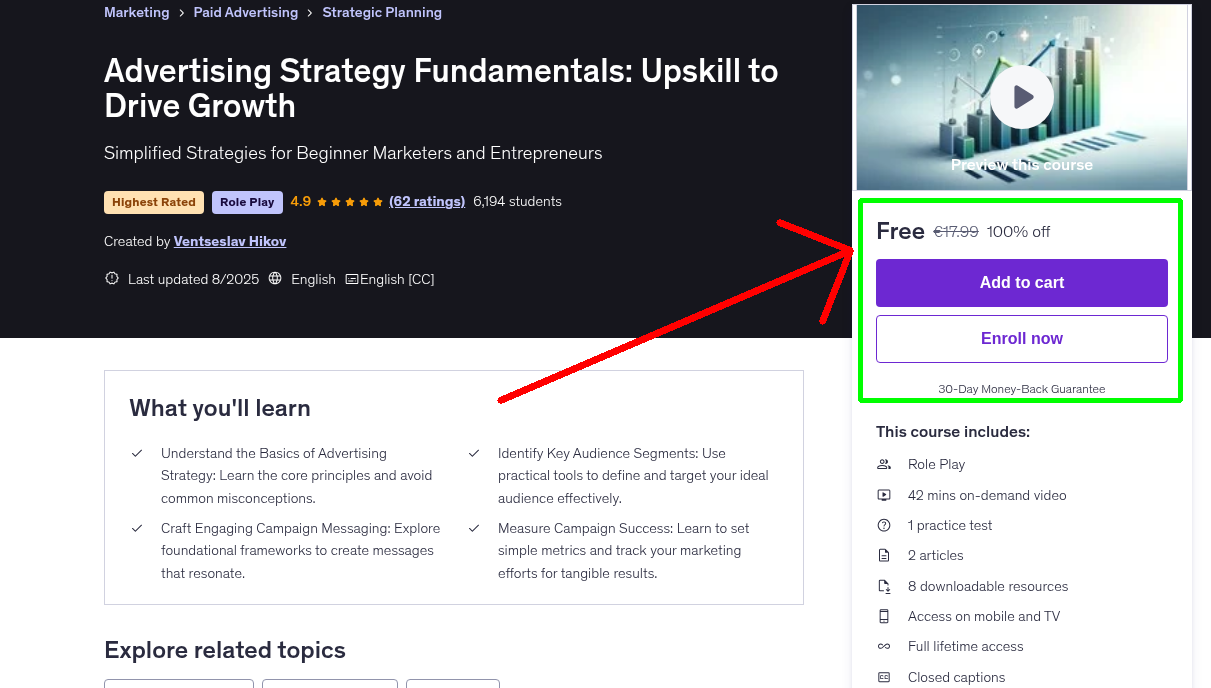1211x688 pixels.
Task: Click the closed captions icon
Action: tap(884, 676)
